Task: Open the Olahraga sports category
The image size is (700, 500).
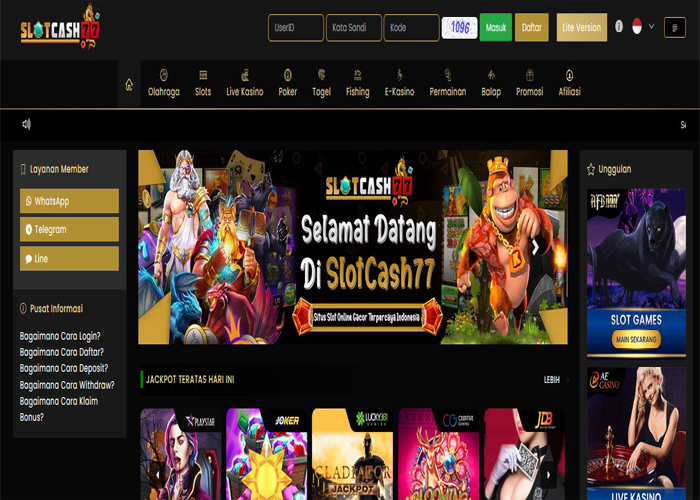Action: click(x=163, y=83)
